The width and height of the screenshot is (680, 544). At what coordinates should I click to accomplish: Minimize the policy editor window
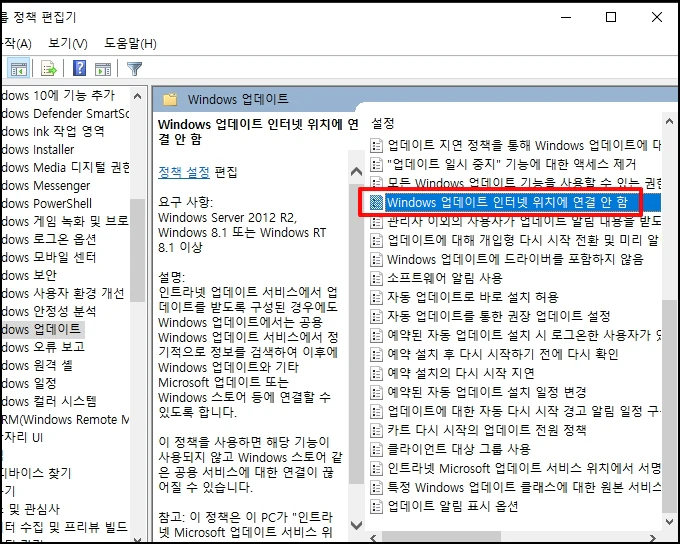(566, 17)
